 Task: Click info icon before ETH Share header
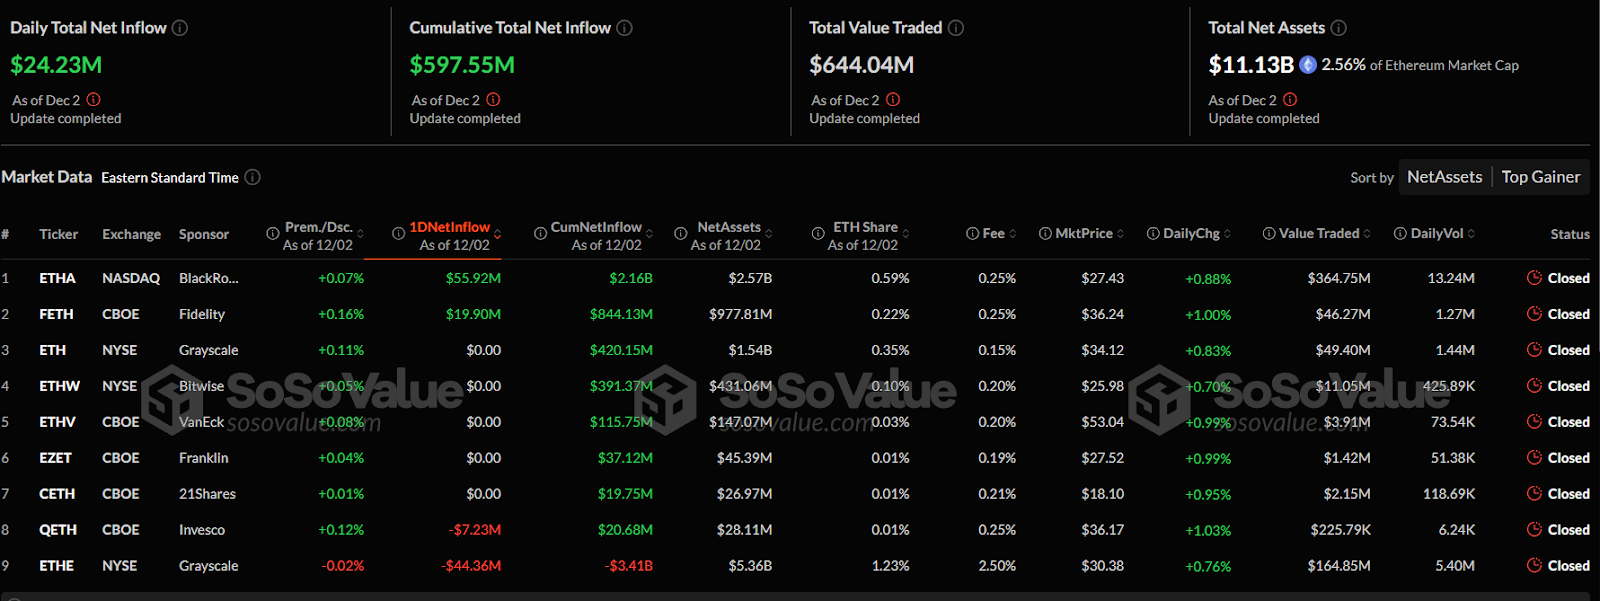point(817,233)
